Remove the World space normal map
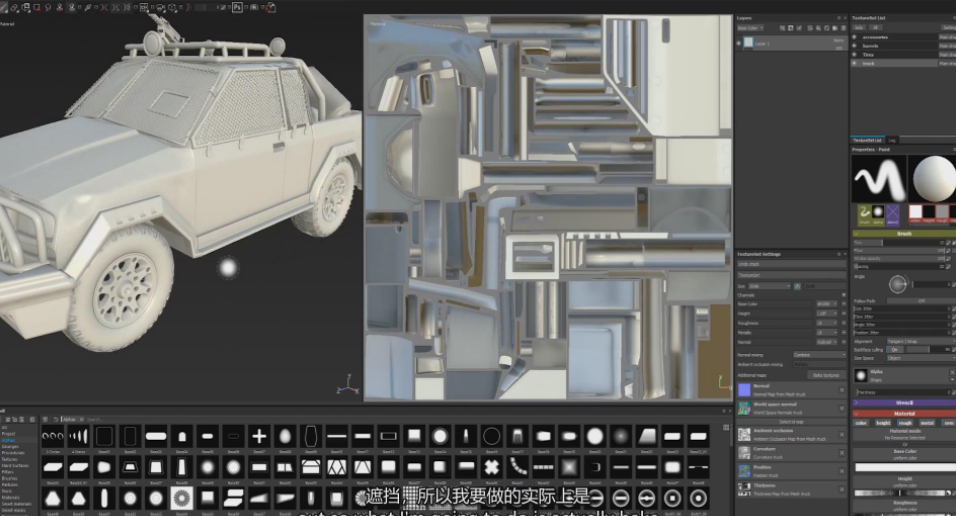The image size is (956, 516). 842,408
